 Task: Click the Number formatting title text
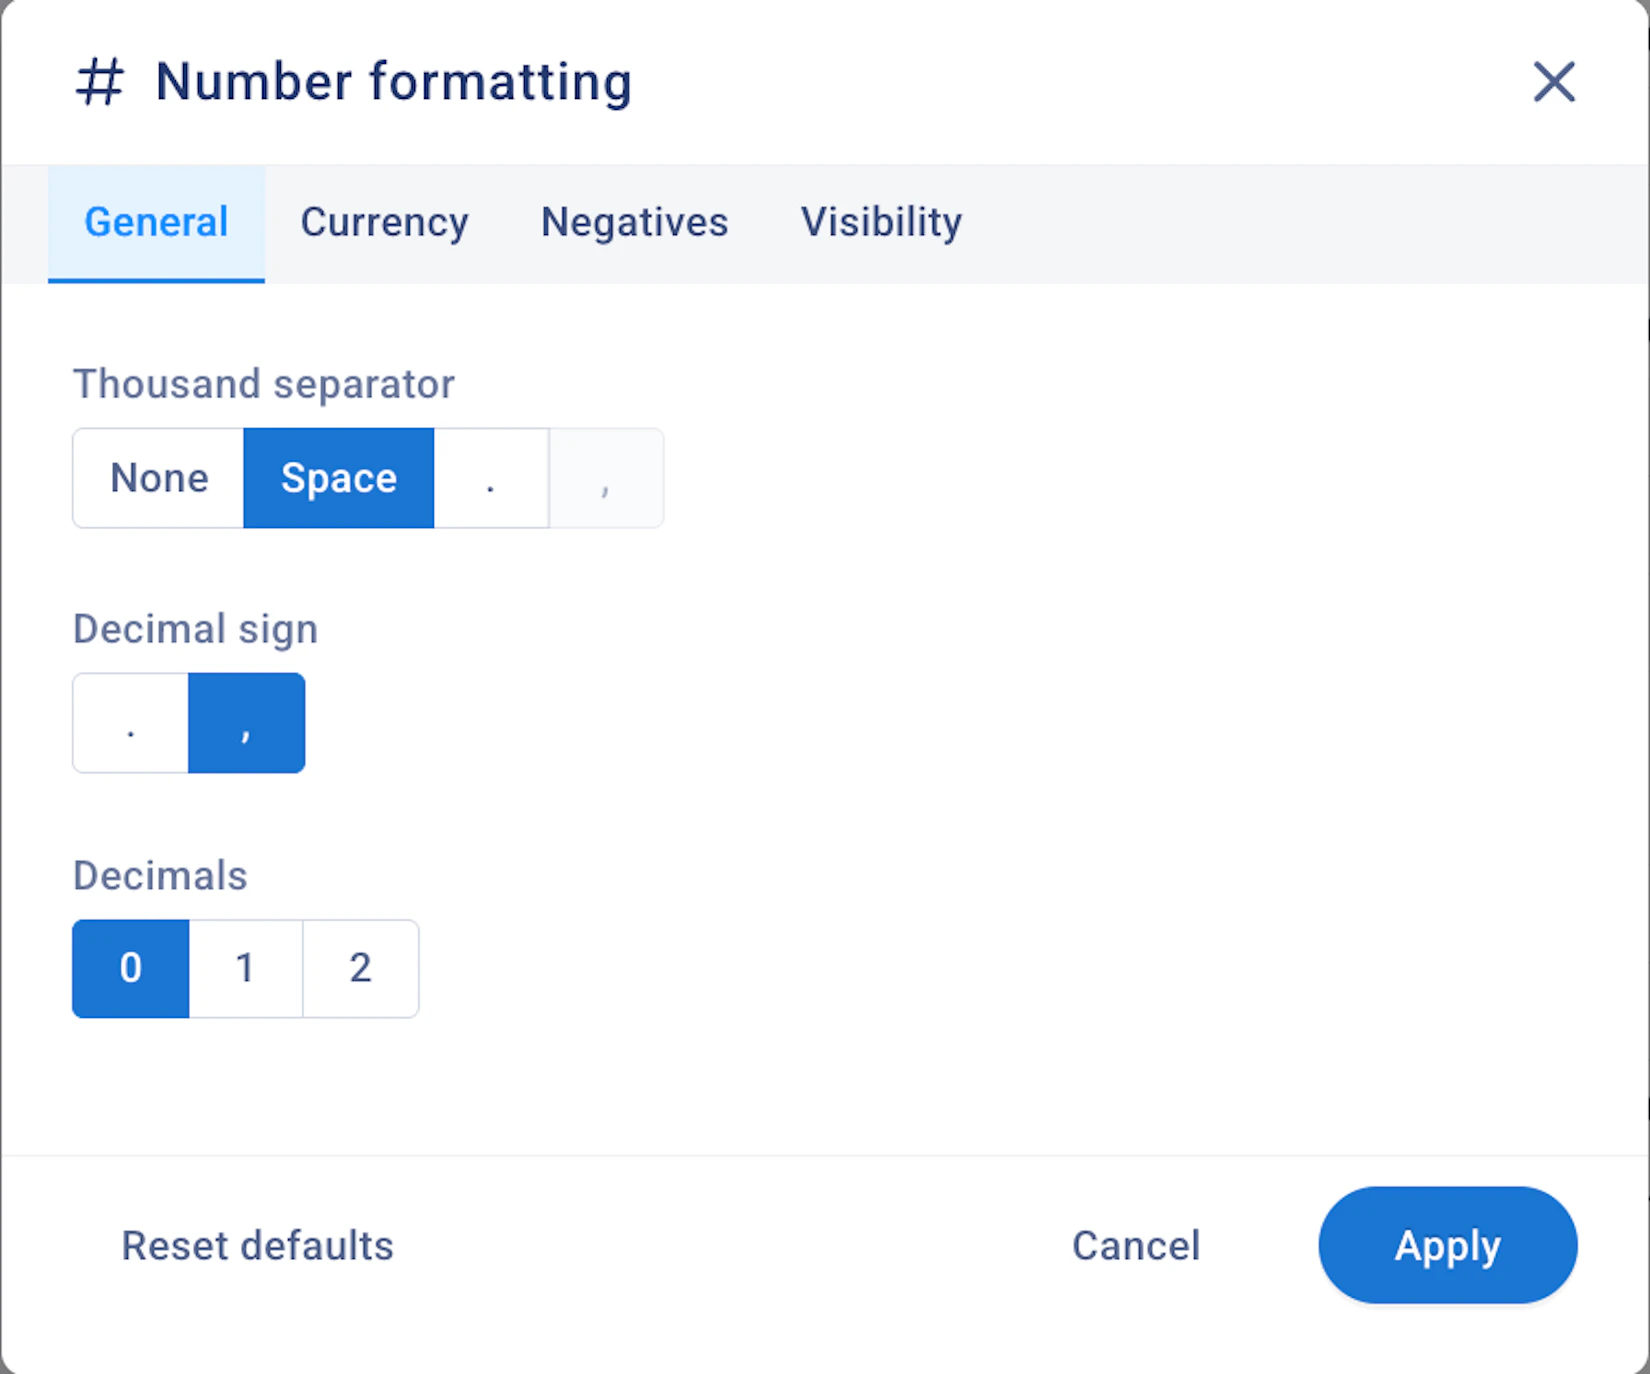point(393,82)
